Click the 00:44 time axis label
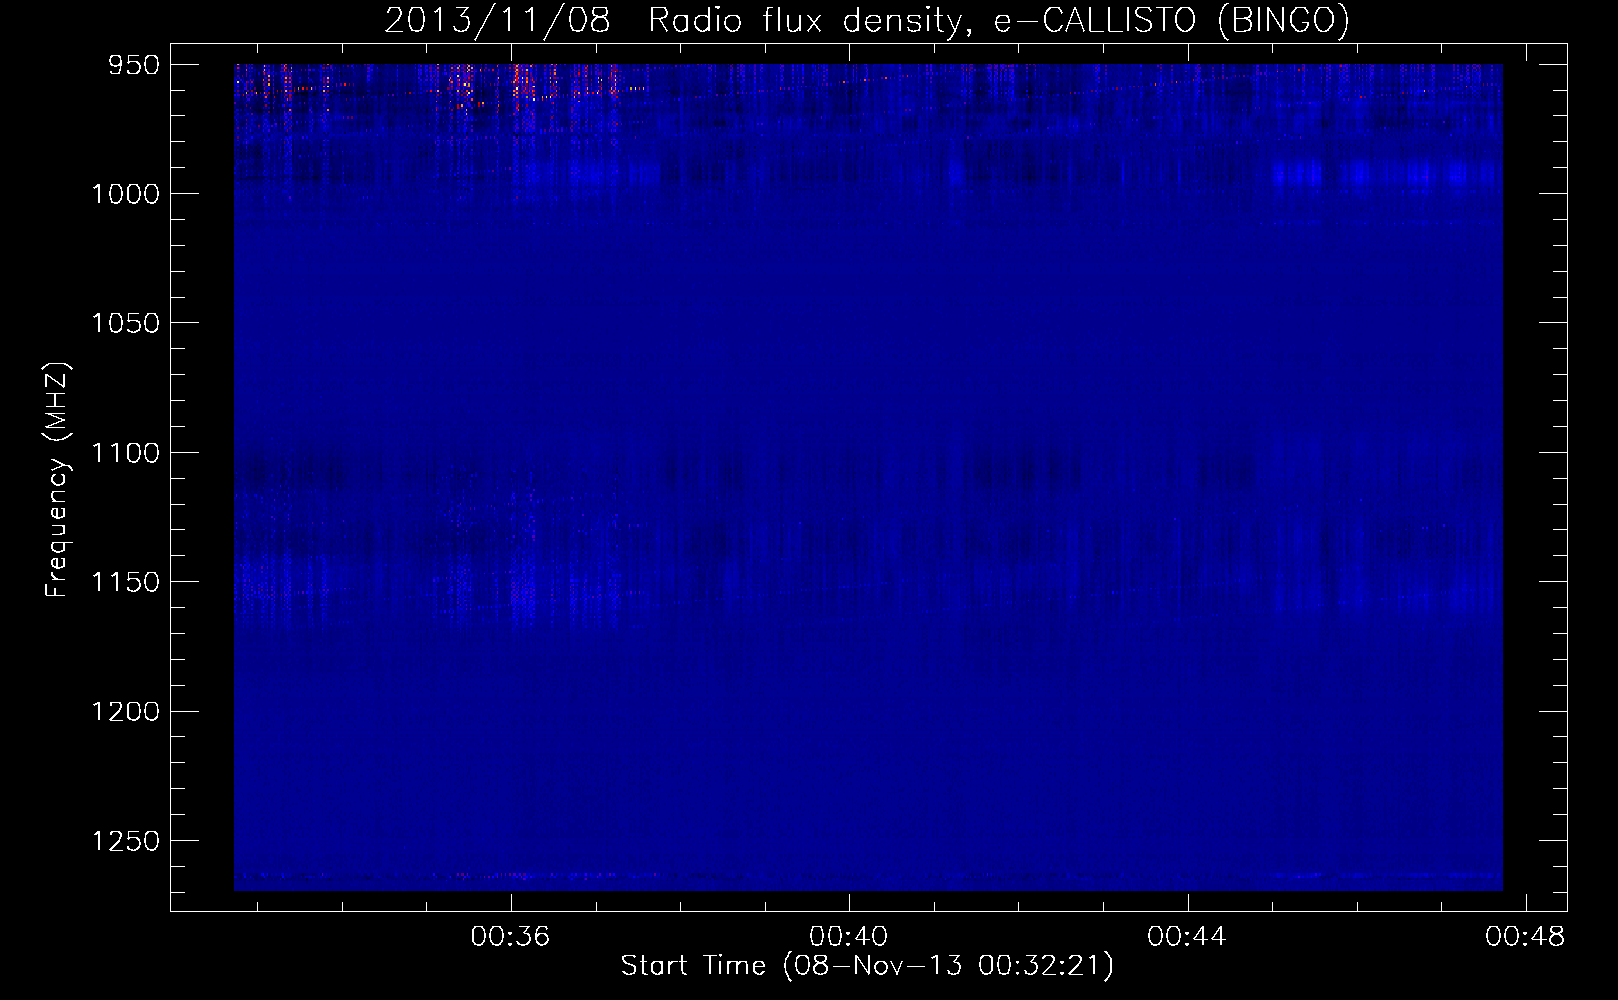Image resolution: width=1618 pixels, height=1000 pixels. point(1187,936)
